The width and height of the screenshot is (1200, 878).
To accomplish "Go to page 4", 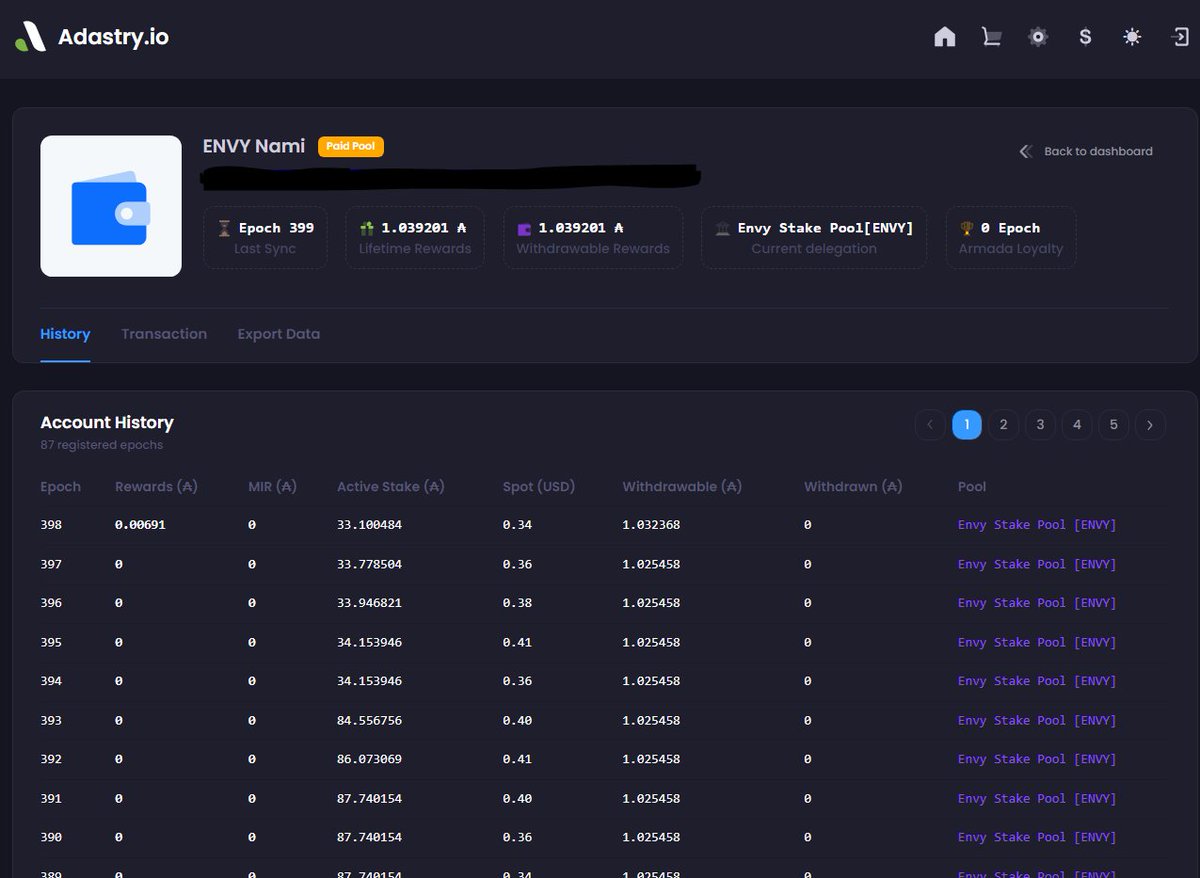I will (x=1077, y=425).
